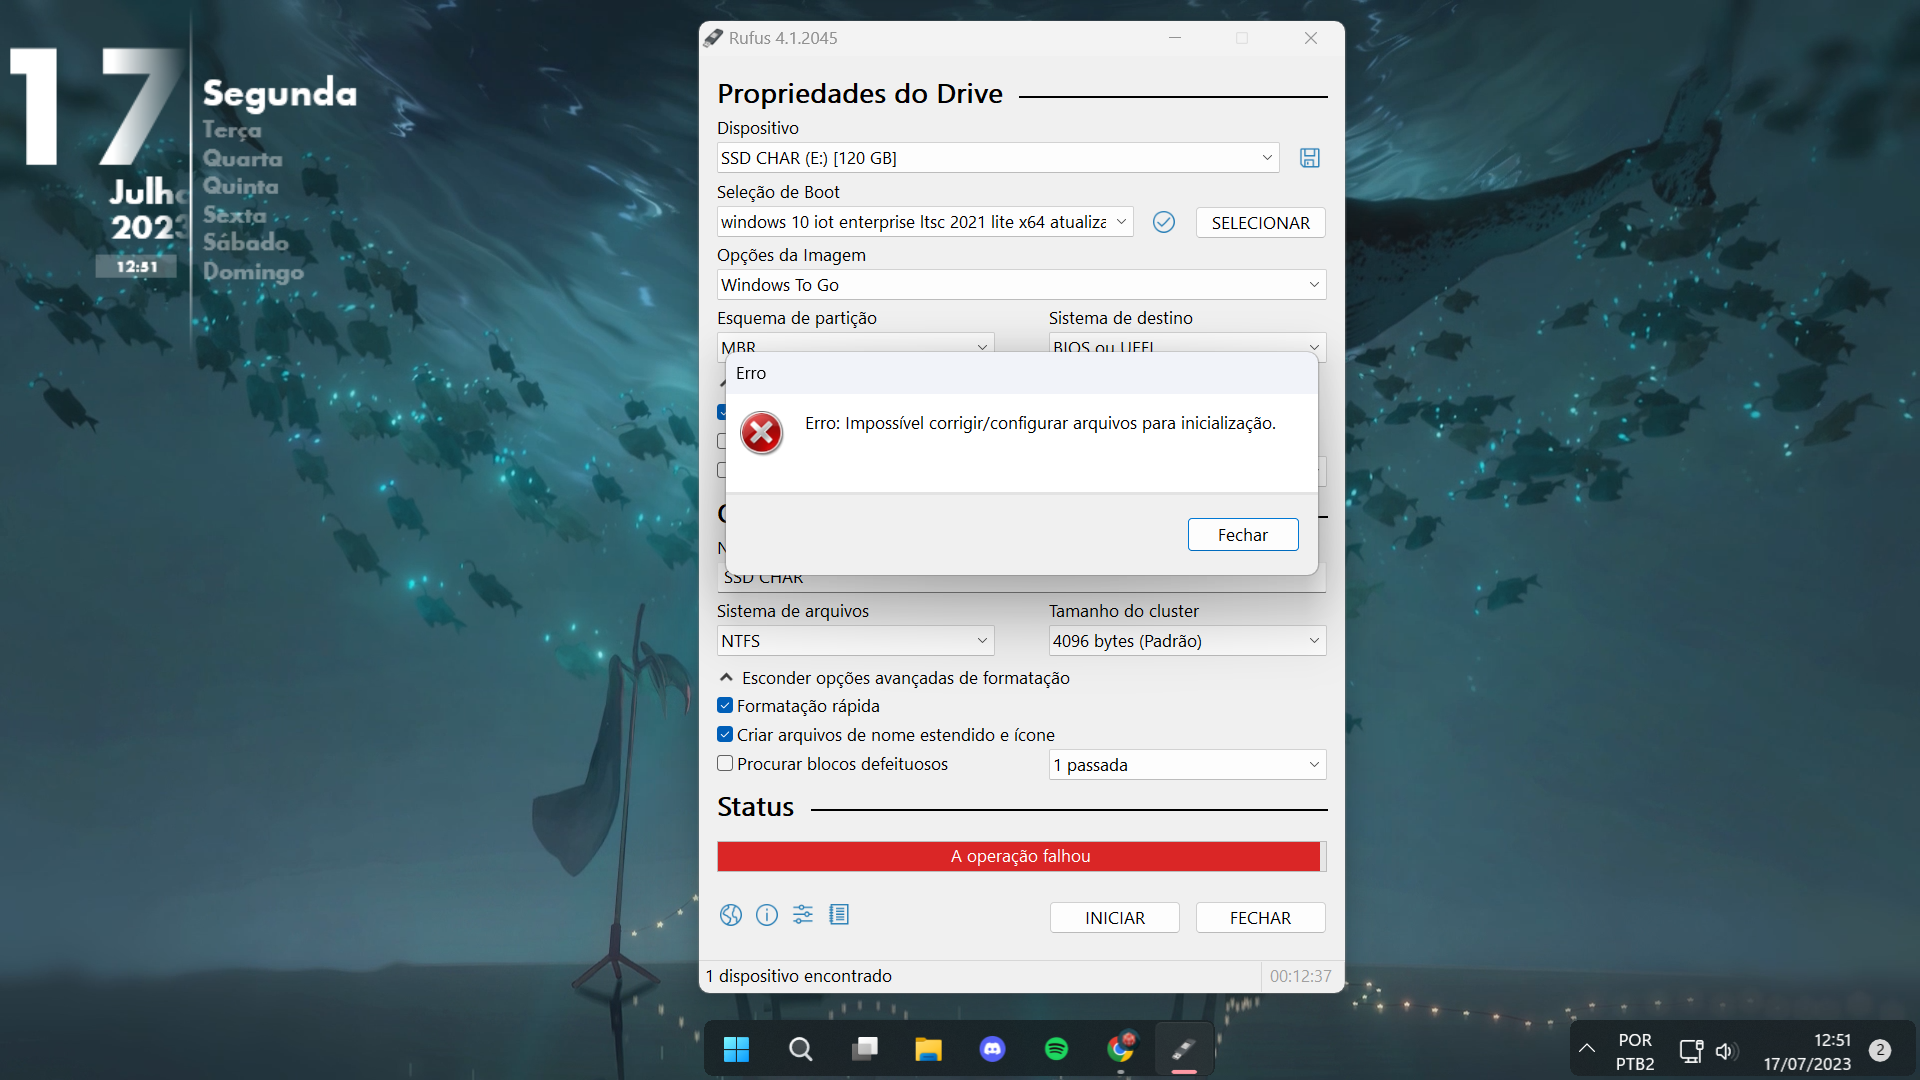1920x1080 pixels.
Task: Open taskbar search
Action: [801, 1049]
